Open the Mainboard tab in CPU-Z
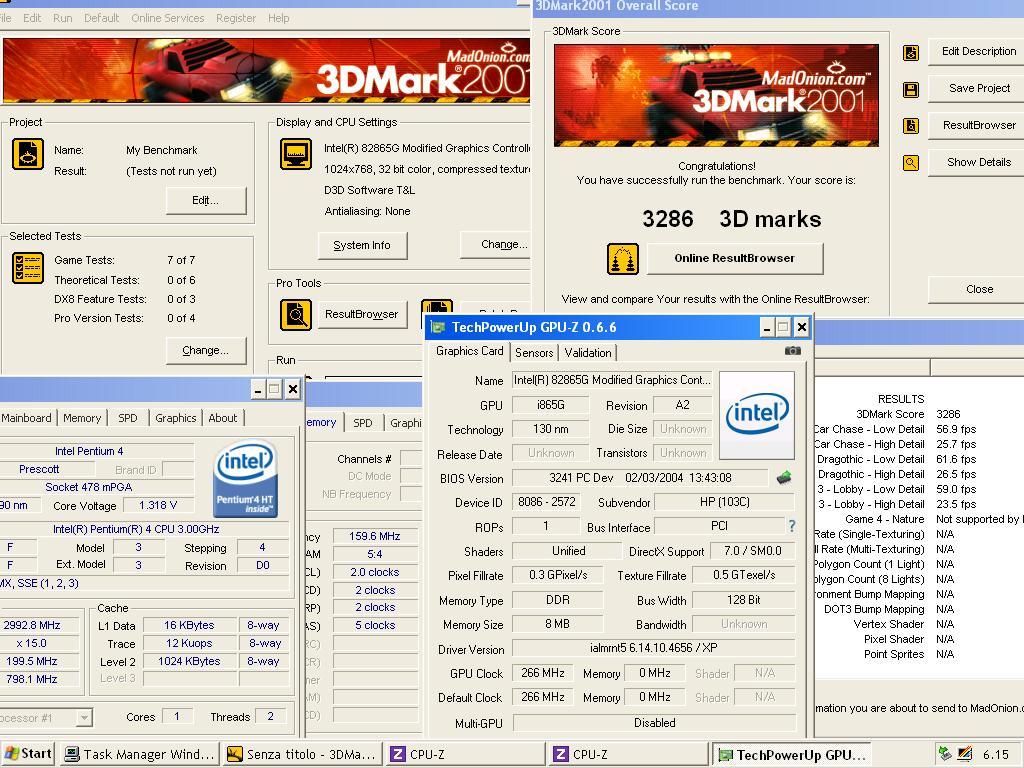 [x=27, y=418]
